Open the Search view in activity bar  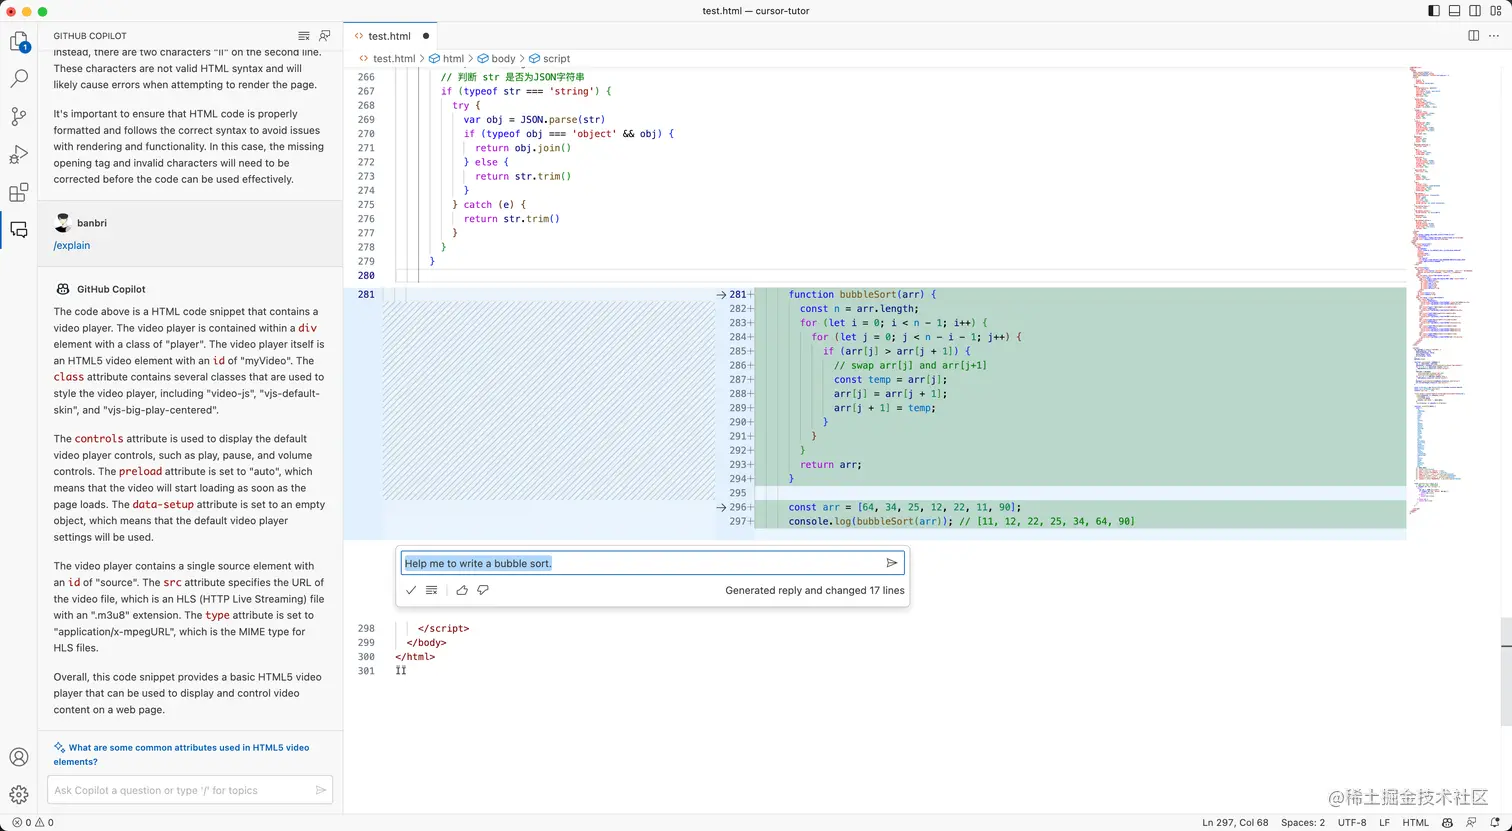(19, 79)
